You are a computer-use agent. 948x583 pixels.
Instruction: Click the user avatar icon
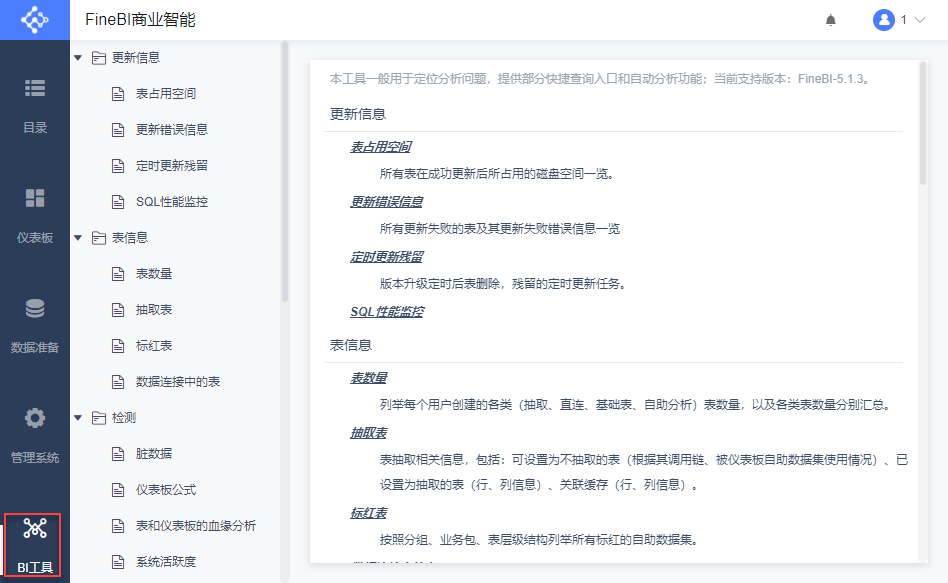(x=883, y=20)
